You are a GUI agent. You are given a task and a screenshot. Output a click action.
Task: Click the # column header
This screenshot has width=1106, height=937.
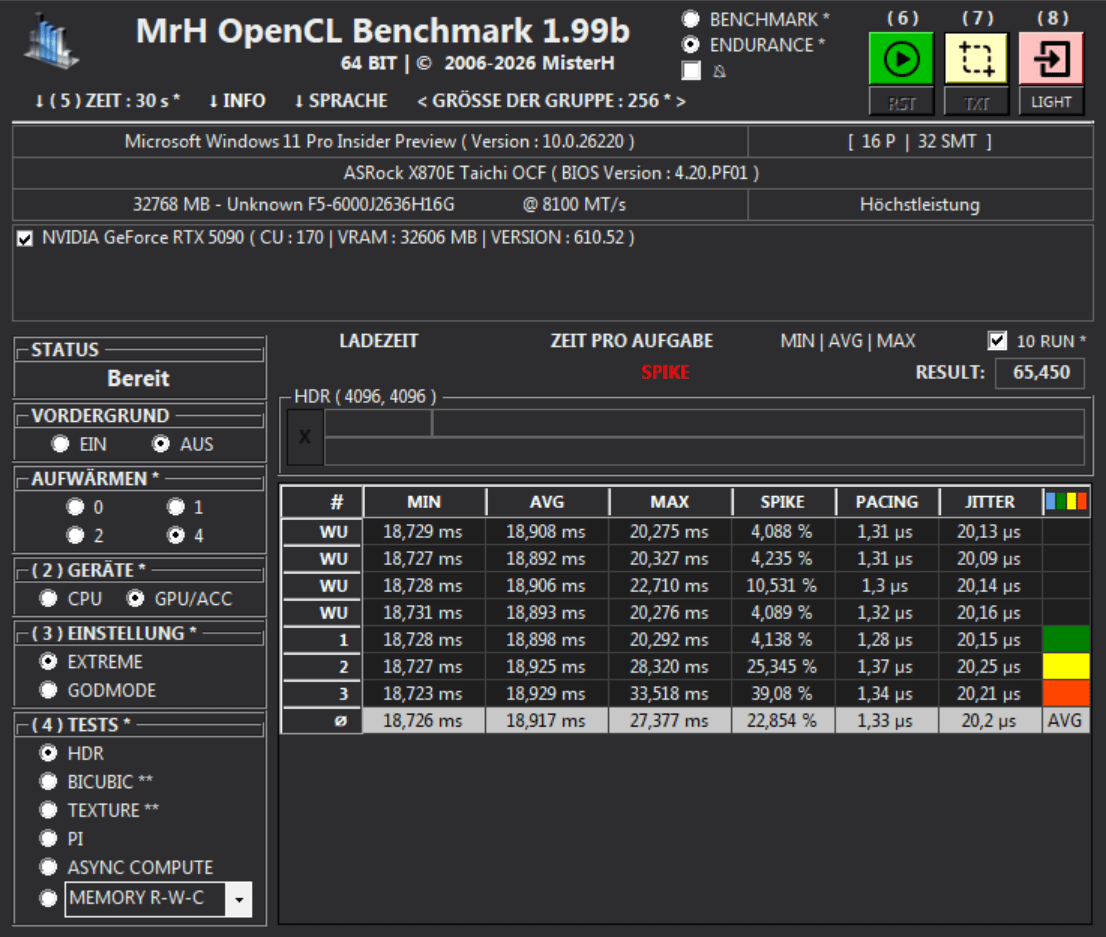322,502
